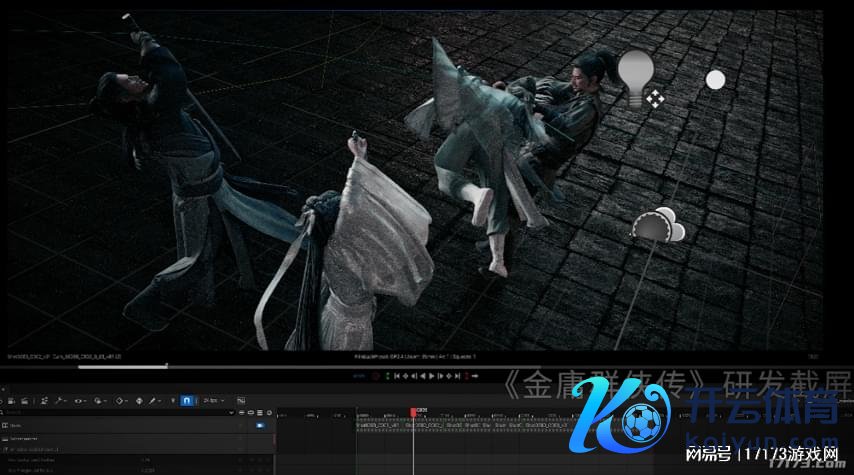Click the play forward button
This screenshot has width=854, height=475.
point(431,377)
